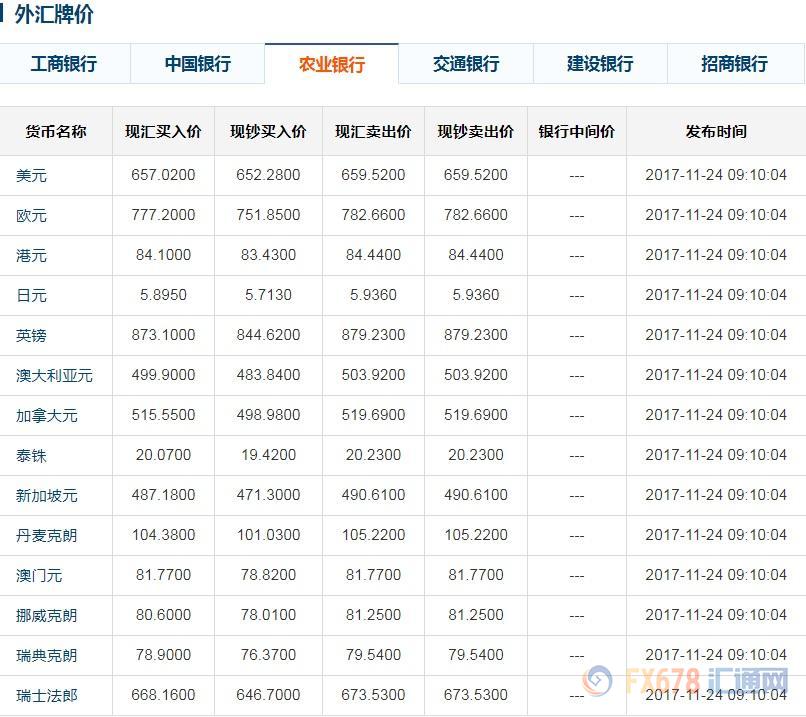
Task: Click the 668.1600 value for 瑞士法郎
Action: (x=163, y=695)
